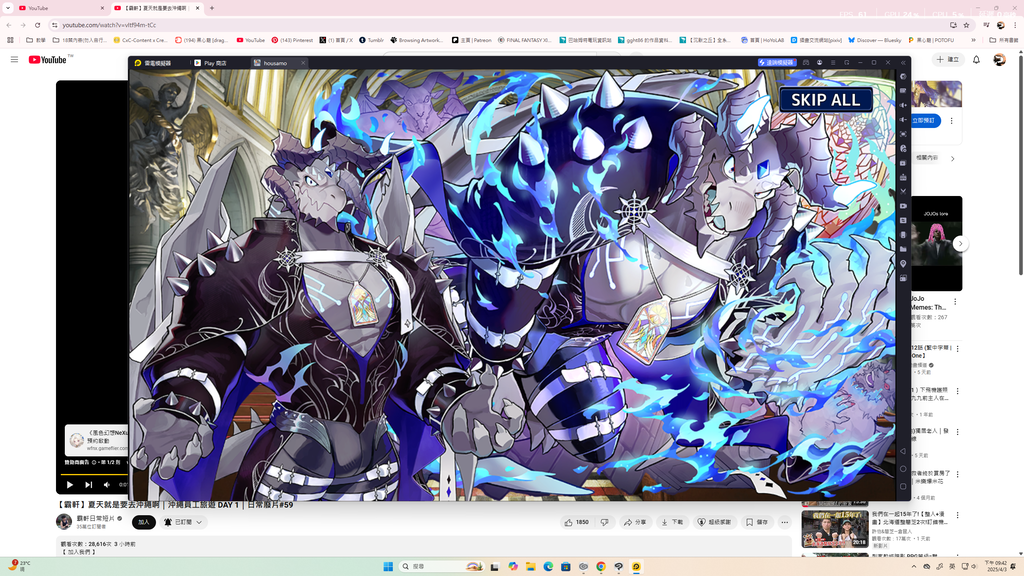The height and width of the screenshot is (576, 1024).
Task: Click the 加入 join channel button
Action: coord(144,522)
